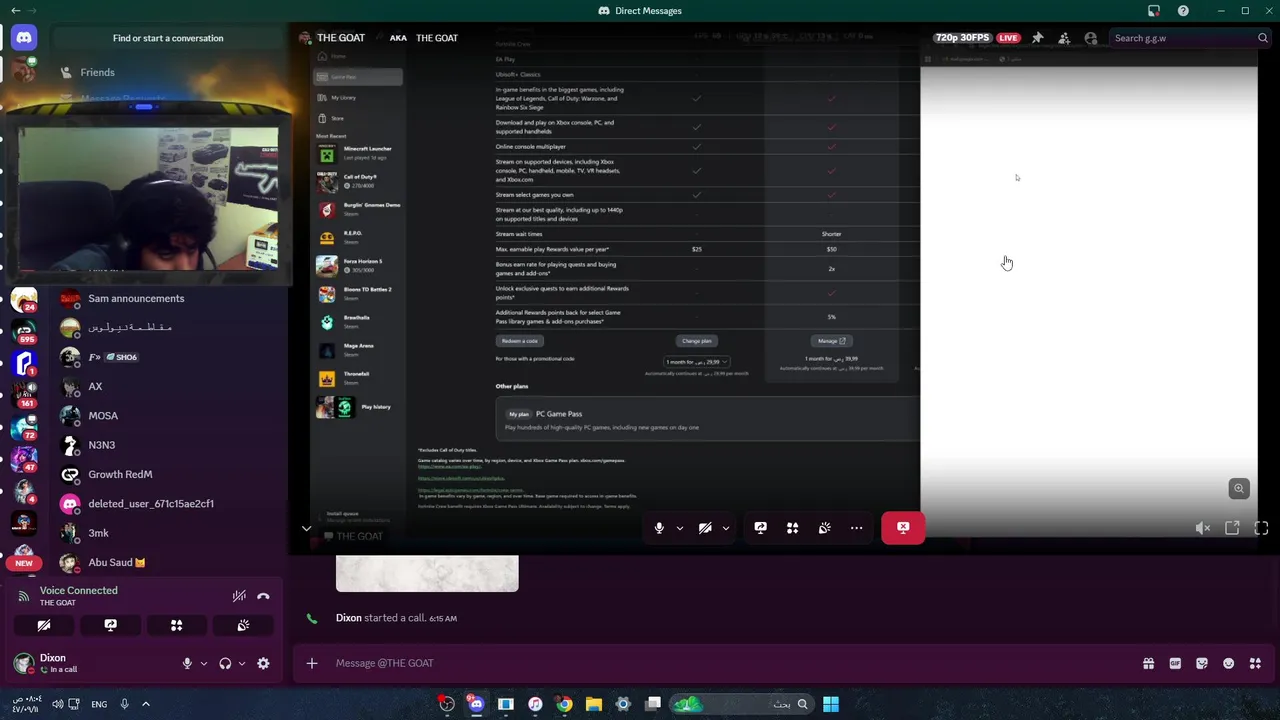Open soundboard from the voice panel

243,625
